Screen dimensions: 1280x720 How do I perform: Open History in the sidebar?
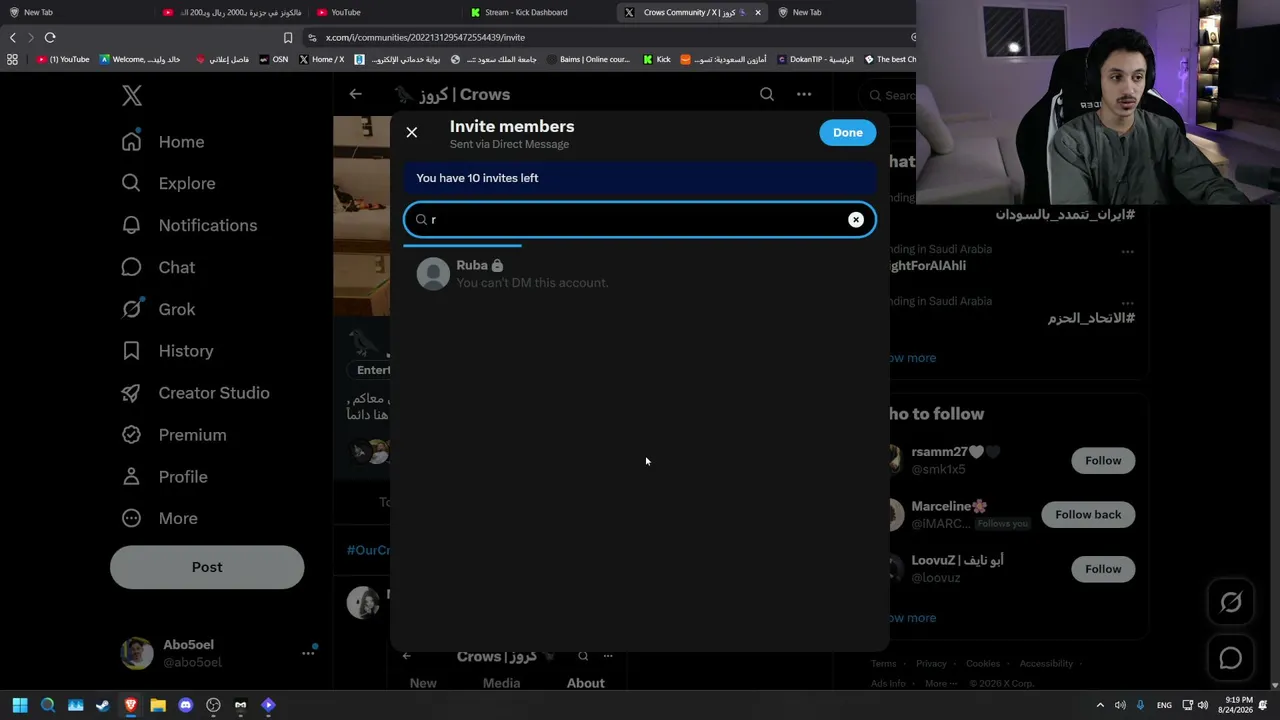[167, 352]
